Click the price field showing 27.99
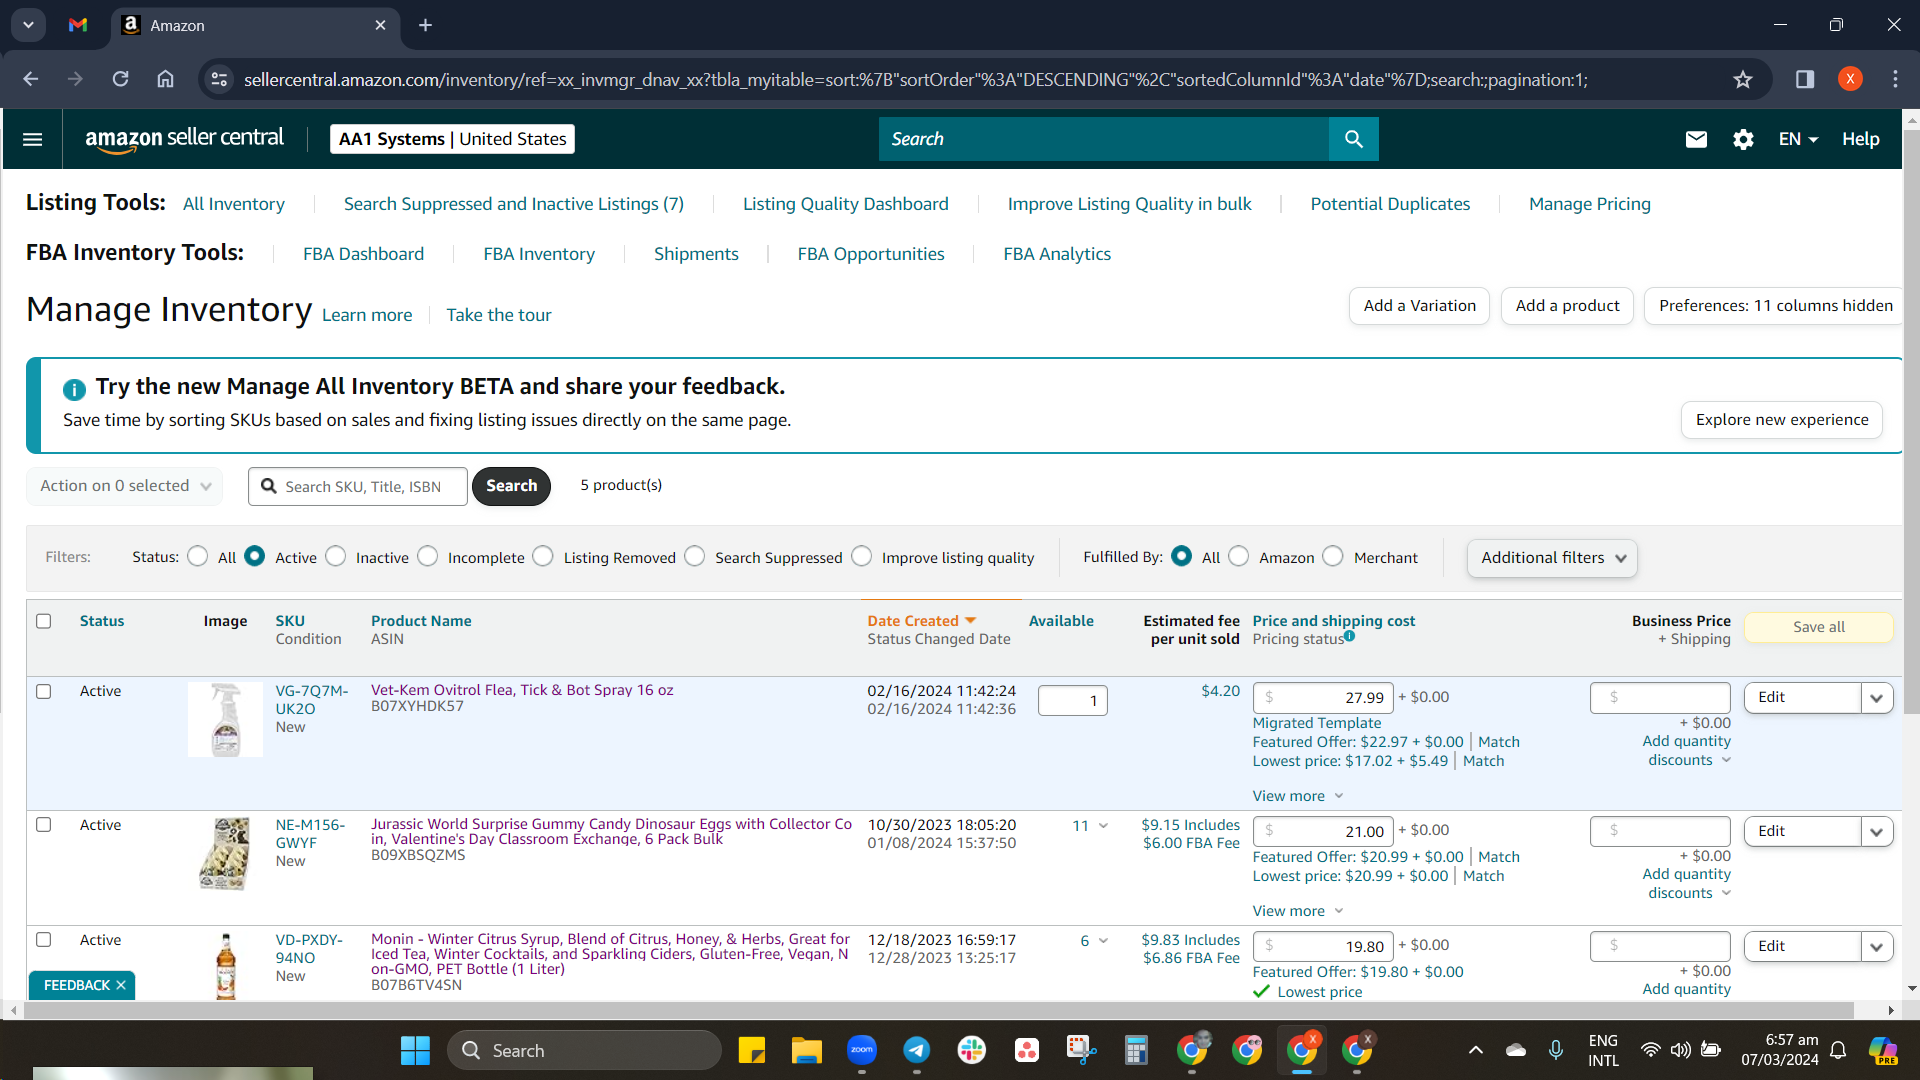This screenshot has height=1080, width=1920. (1323, 698)
